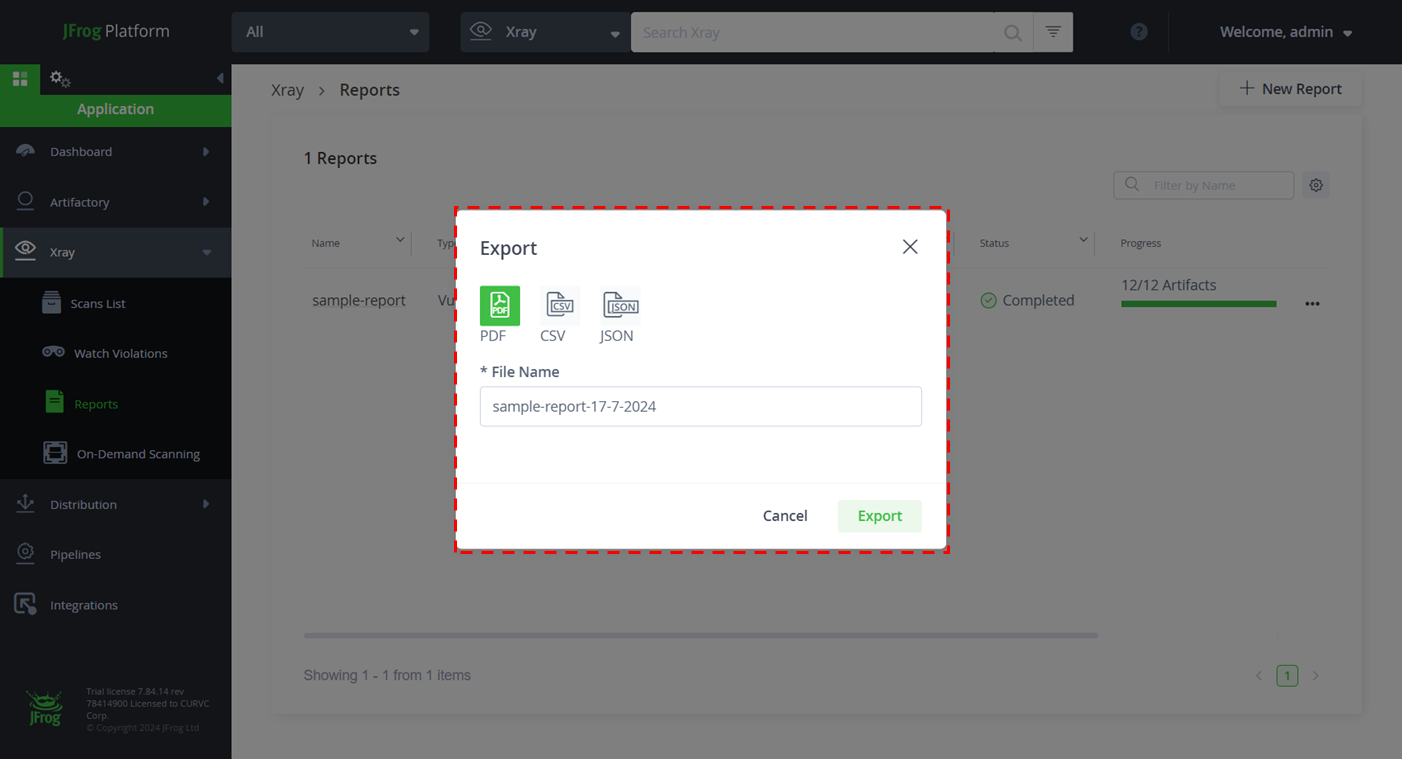The height and width of the screenshot is (759, 1402).
Task: Collapse the Xray submenu arrow
Action: 207,253
